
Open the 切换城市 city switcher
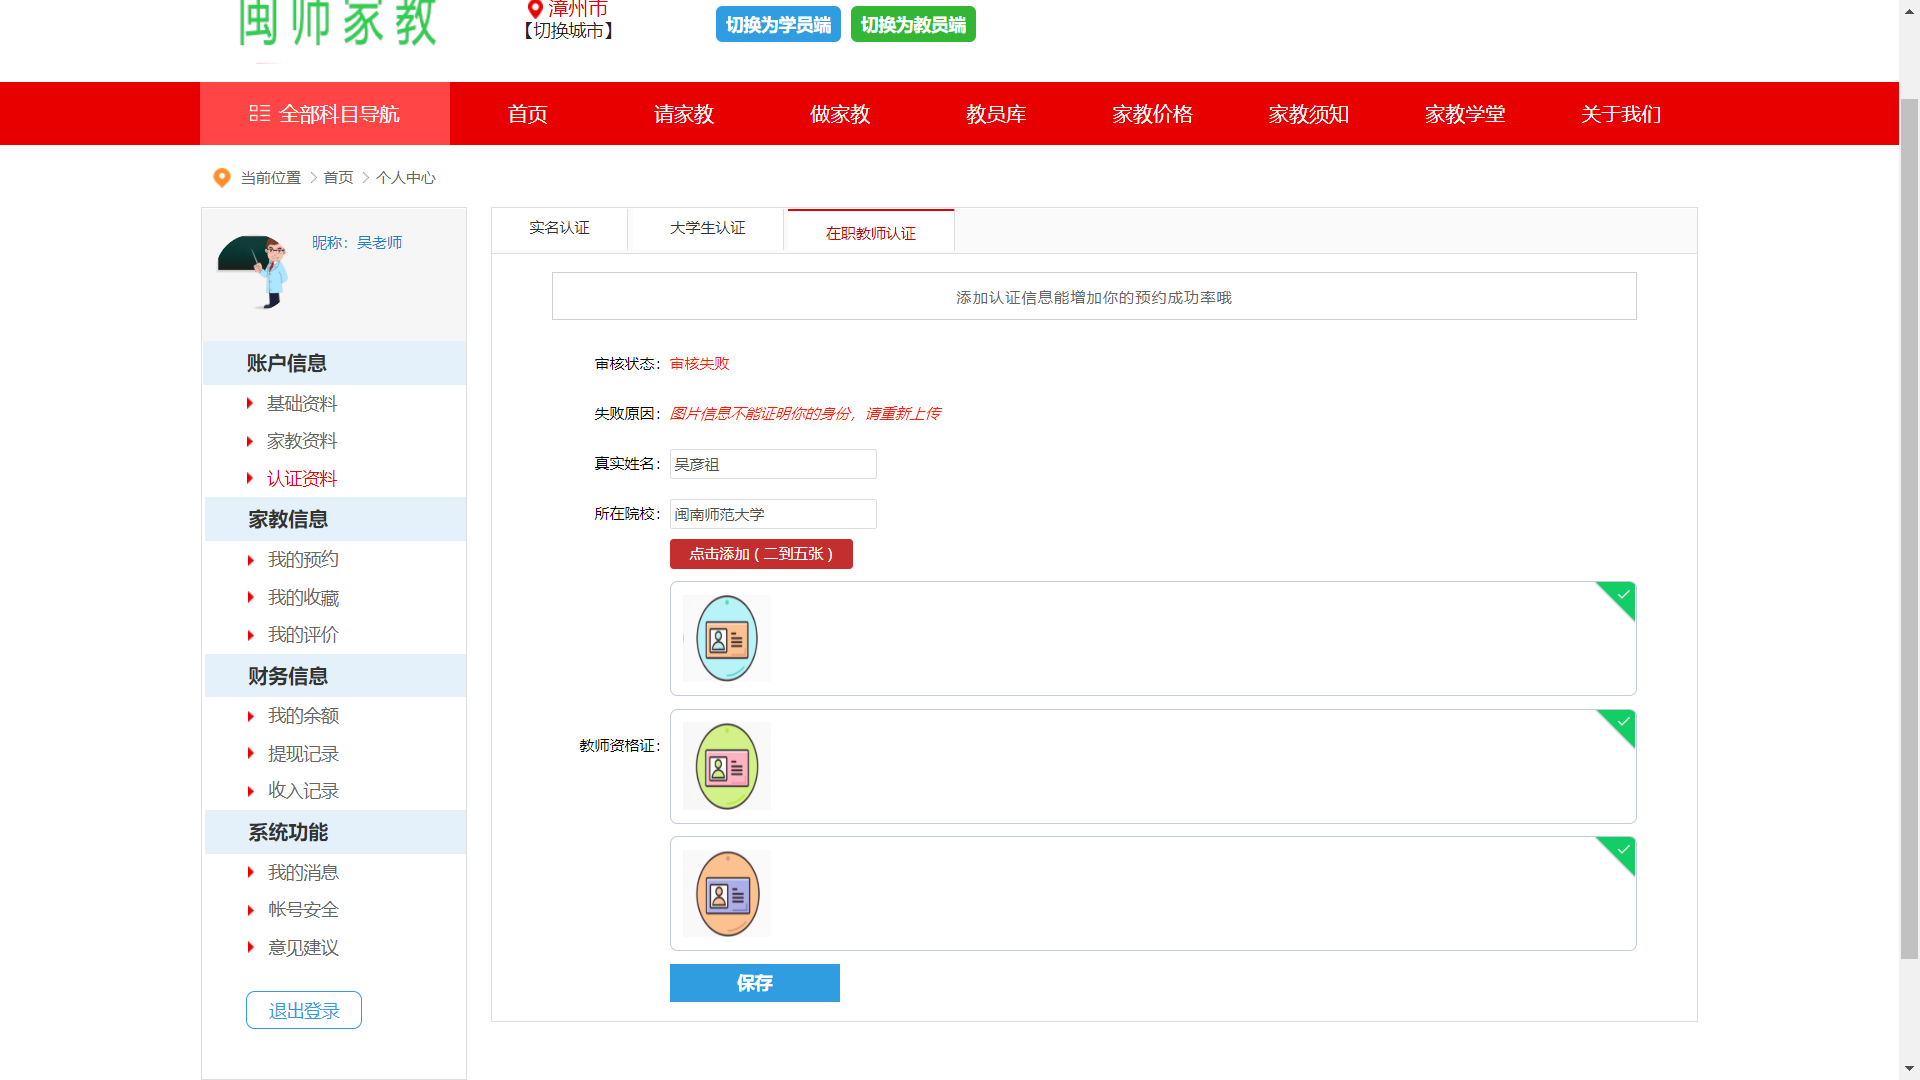pyautogui.click(x=568, y=31)
